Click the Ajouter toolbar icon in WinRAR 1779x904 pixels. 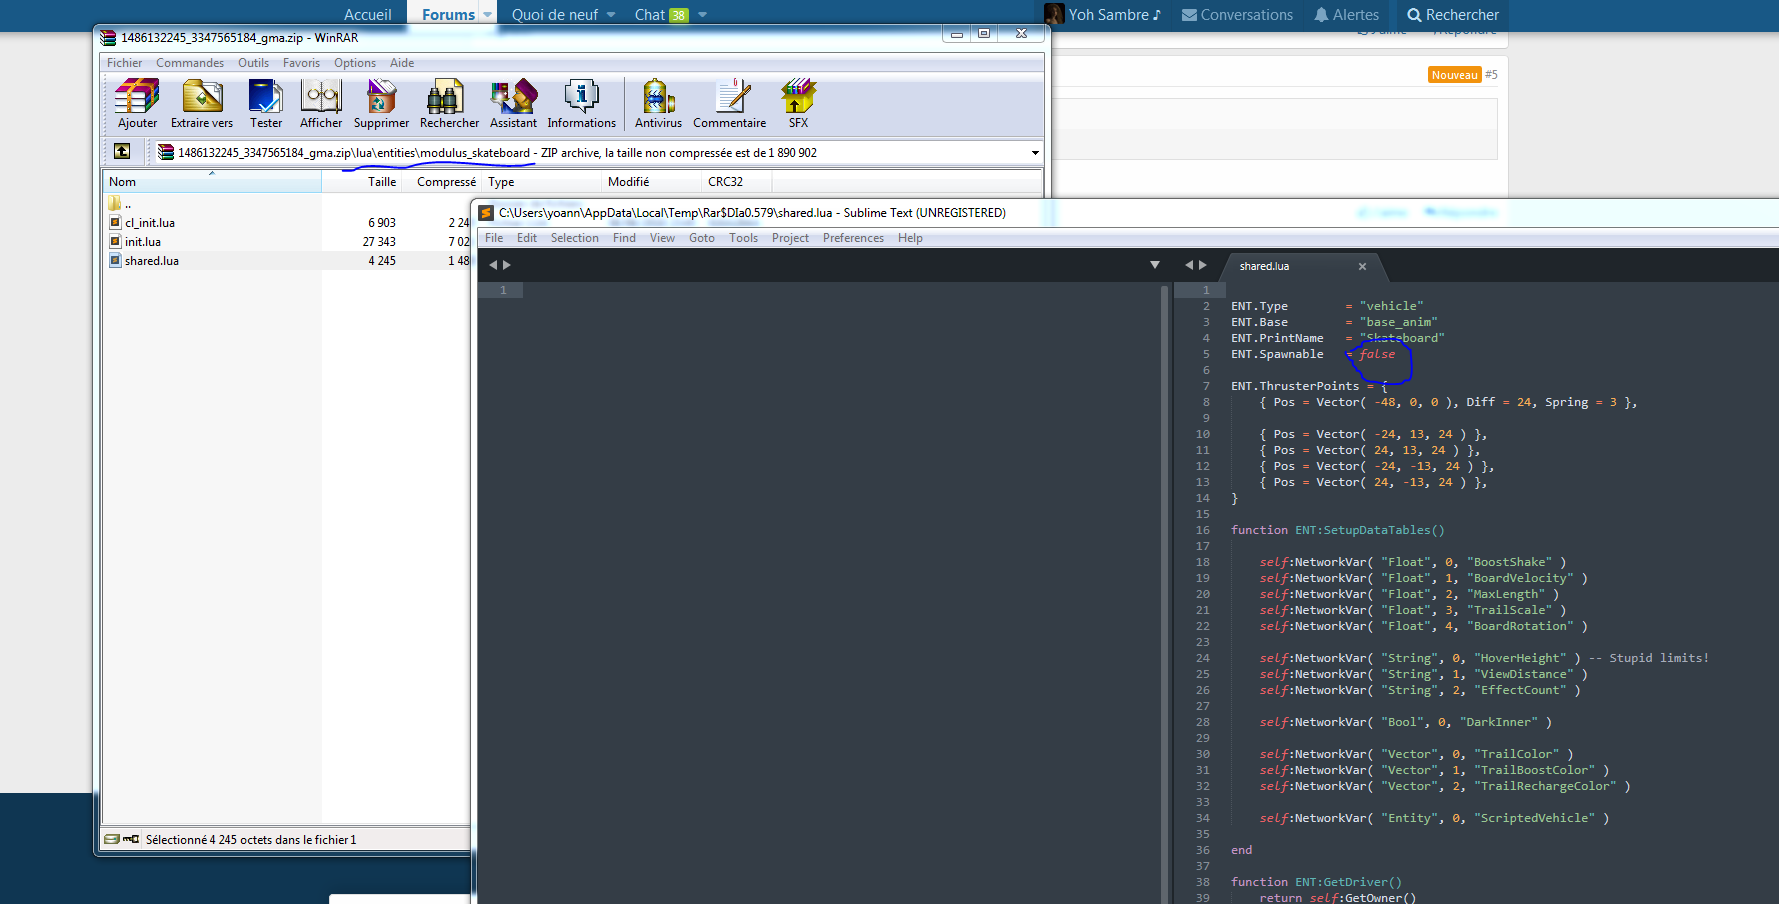[137, 104]
